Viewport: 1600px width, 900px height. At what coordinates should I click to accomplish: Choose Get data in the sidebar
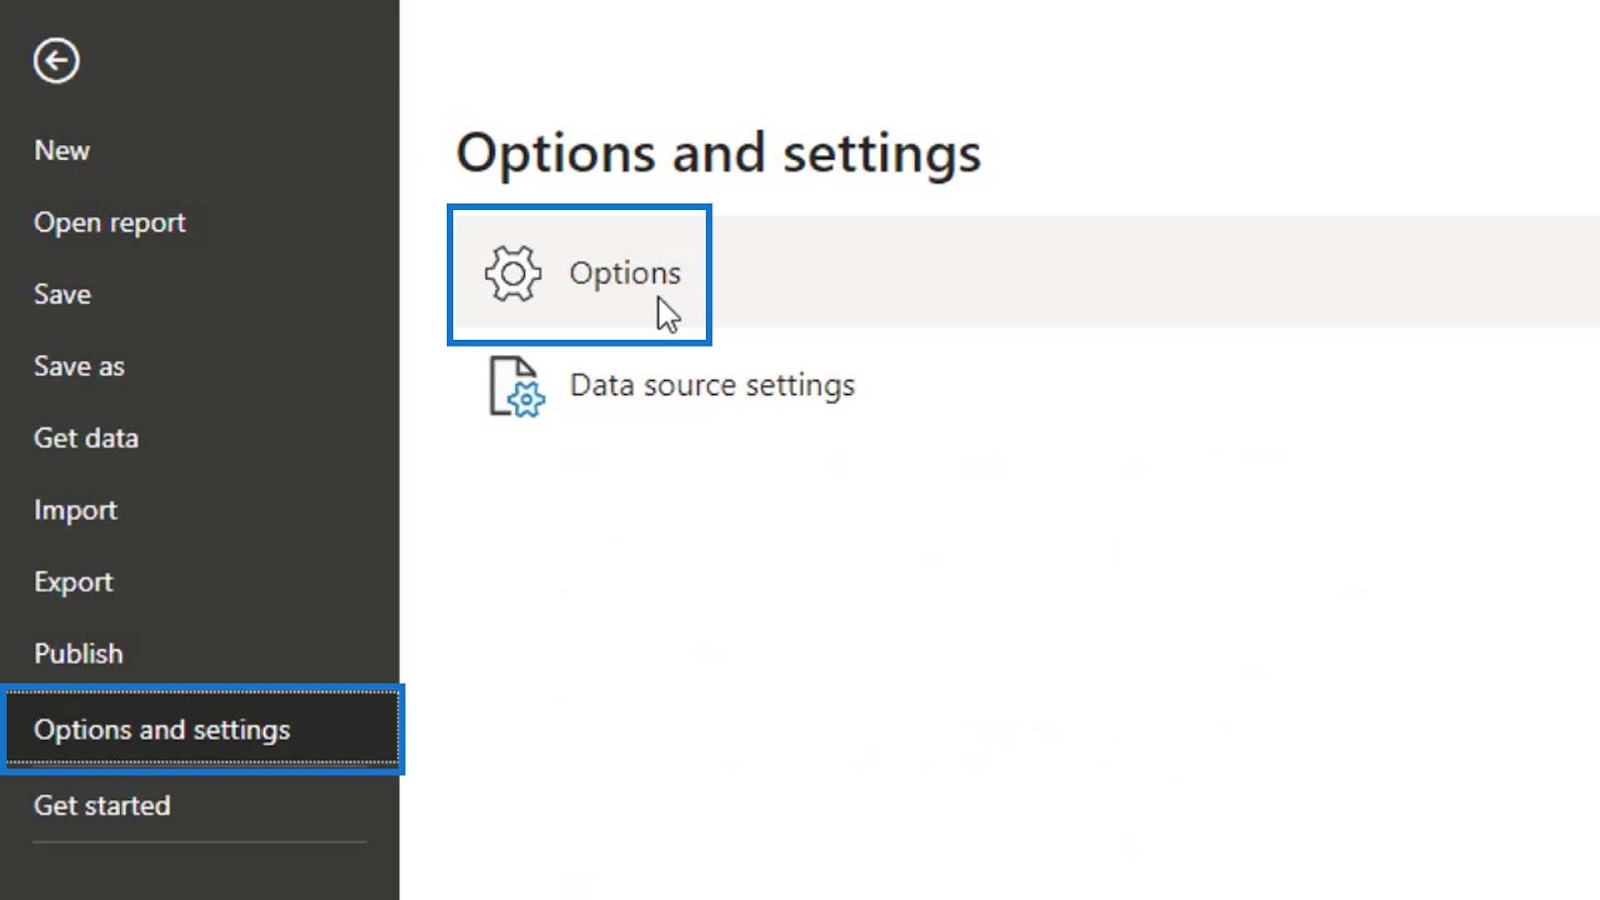pyautogui.click(x=86, y=438)
